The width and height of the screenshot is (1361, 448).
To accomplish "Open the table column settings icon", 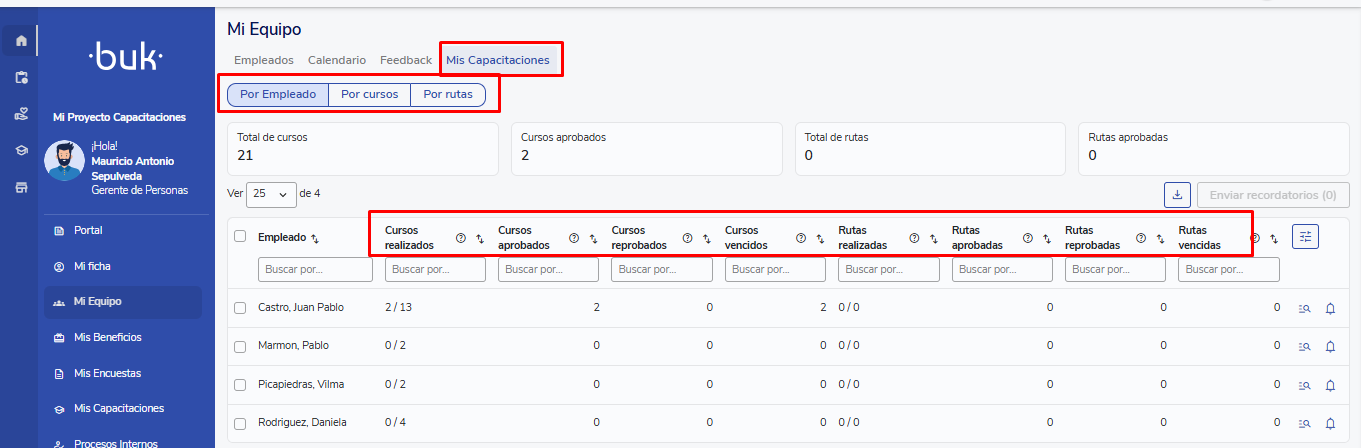I will (x=1305, y=237).
